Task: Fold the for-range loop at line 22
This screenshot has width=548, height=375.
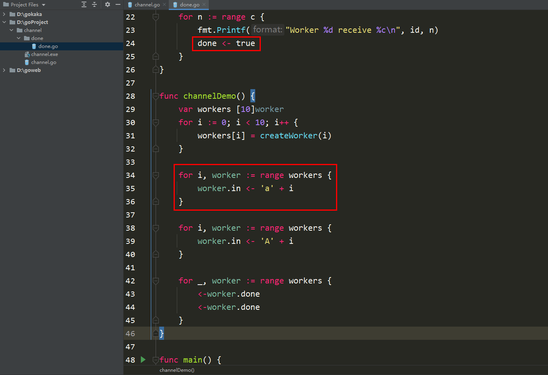Action: coord(156,17)
